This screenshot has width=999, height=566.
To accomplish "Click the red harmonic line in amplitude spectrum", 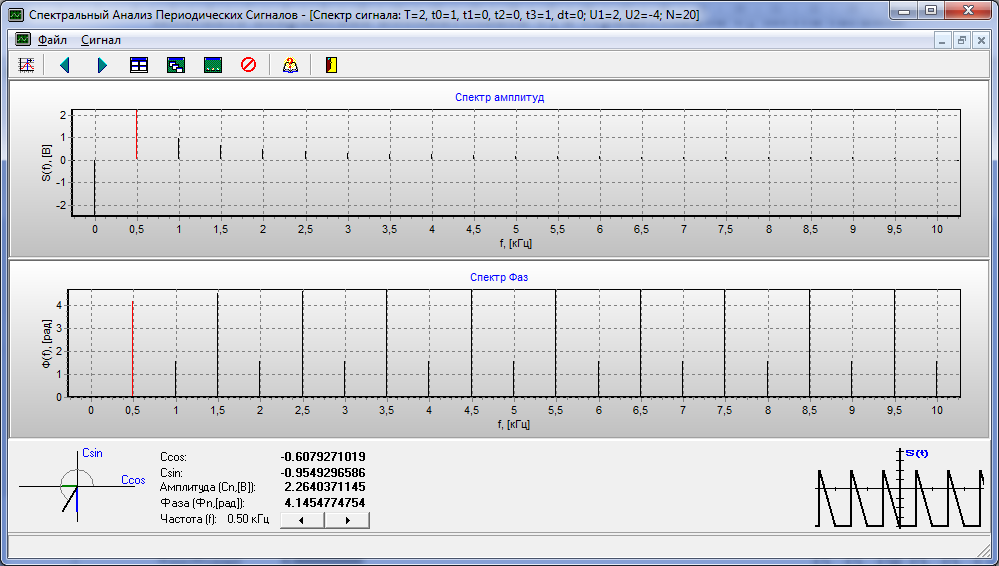I will (136, 135).
